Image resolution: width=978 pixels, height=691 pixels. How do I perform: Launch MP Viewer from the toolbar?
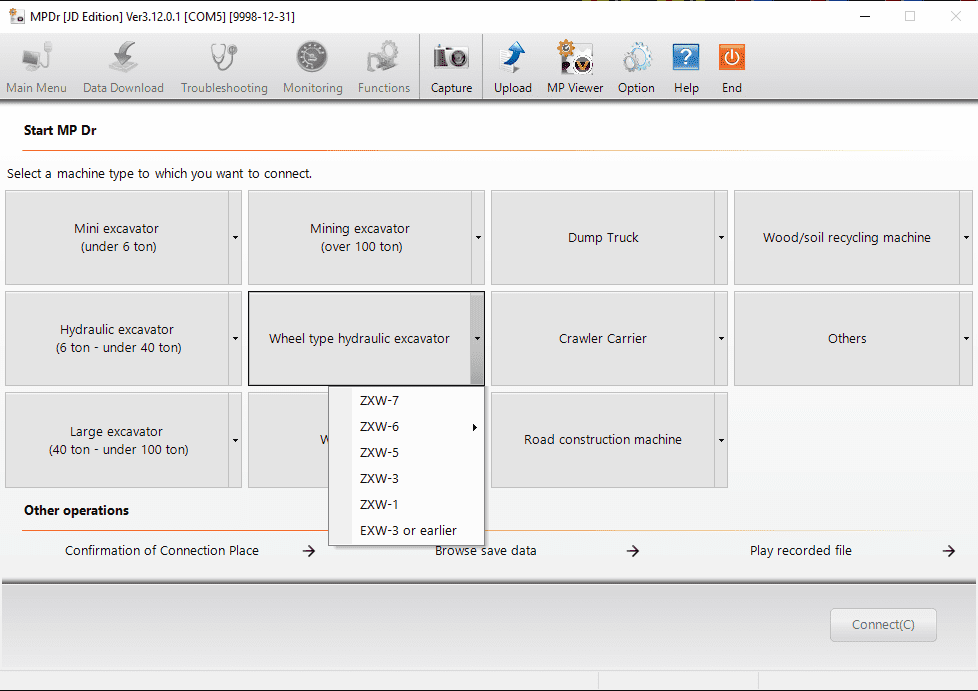pos(575,59)
